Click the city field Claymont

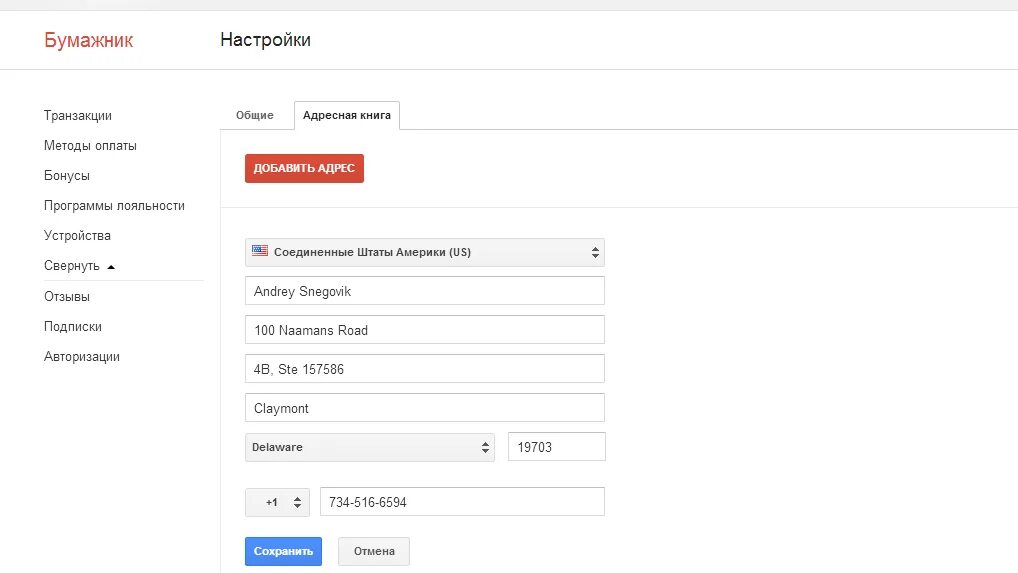coord(424,408)
